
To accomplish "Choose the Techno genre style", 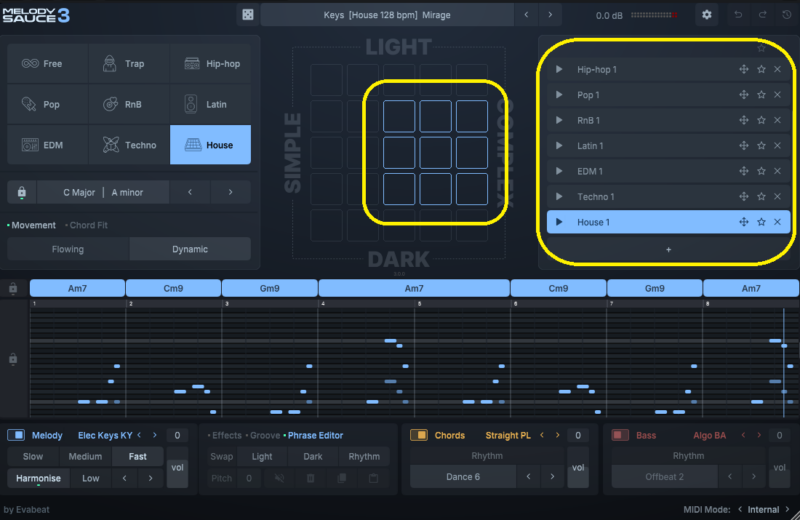I will tap(129, 145).
